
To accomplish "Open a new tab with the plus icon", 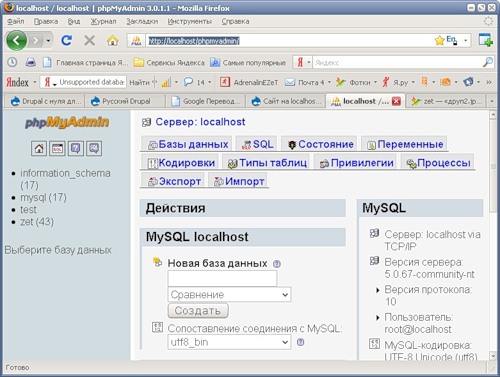I will [486, 40].
